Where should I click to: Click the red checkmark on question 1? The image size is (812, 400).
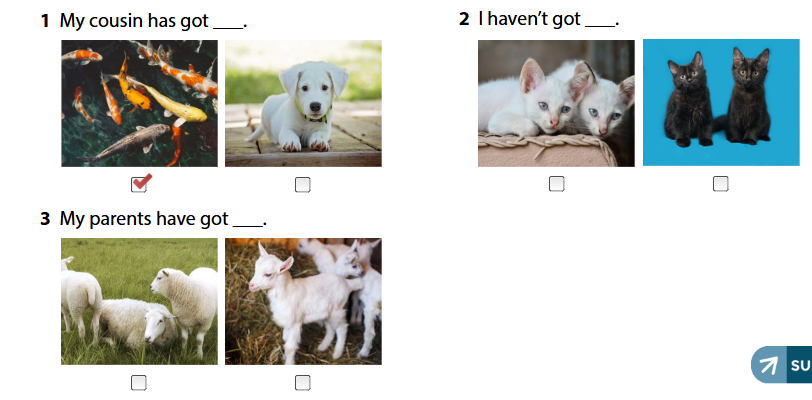coord(142,181)
